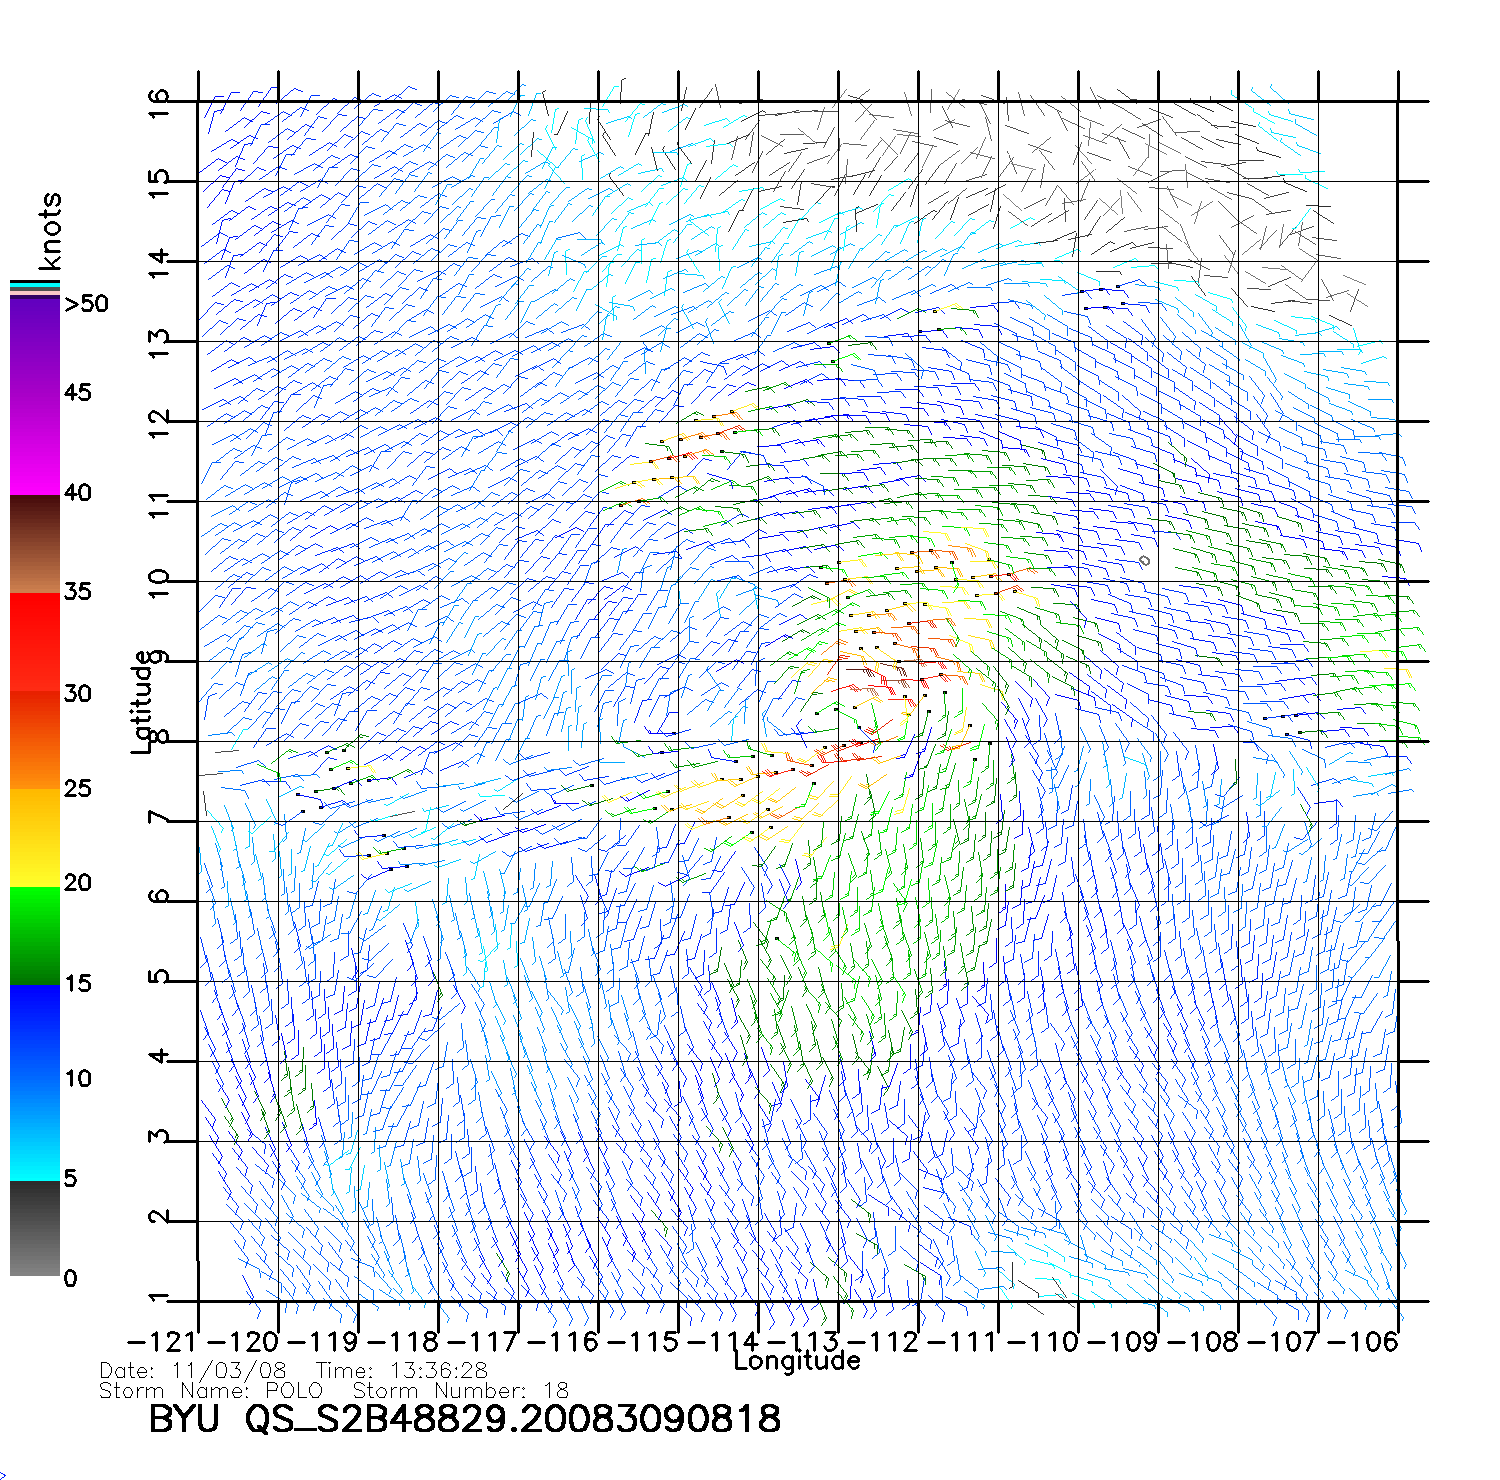The image size is (1500, 1480).
Task: Pick the red 30-35 knots color band
Action: 34,642
